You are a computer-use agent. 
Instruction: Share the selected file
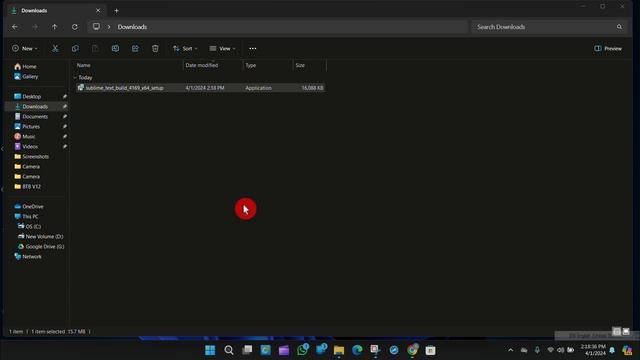[135, 49]
